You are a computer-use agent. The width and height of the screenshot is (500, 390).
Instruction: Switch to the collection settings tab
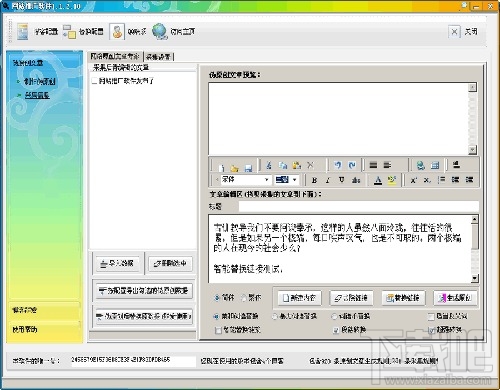pos(158,57)
